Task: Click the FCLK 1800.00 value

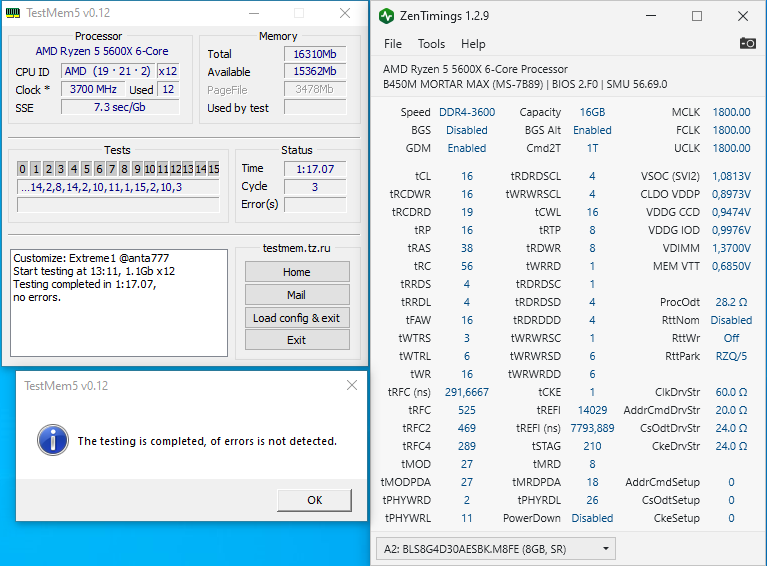Action: pyautogui.click(x=731, y=130)
